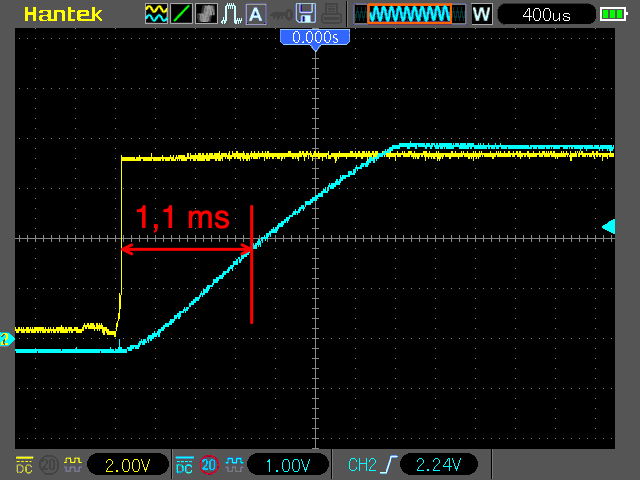Image resolution: width=640 pixels, height=480 pixels.
Task: Select the CH2 trigger source label
Action: pos(361,465)
